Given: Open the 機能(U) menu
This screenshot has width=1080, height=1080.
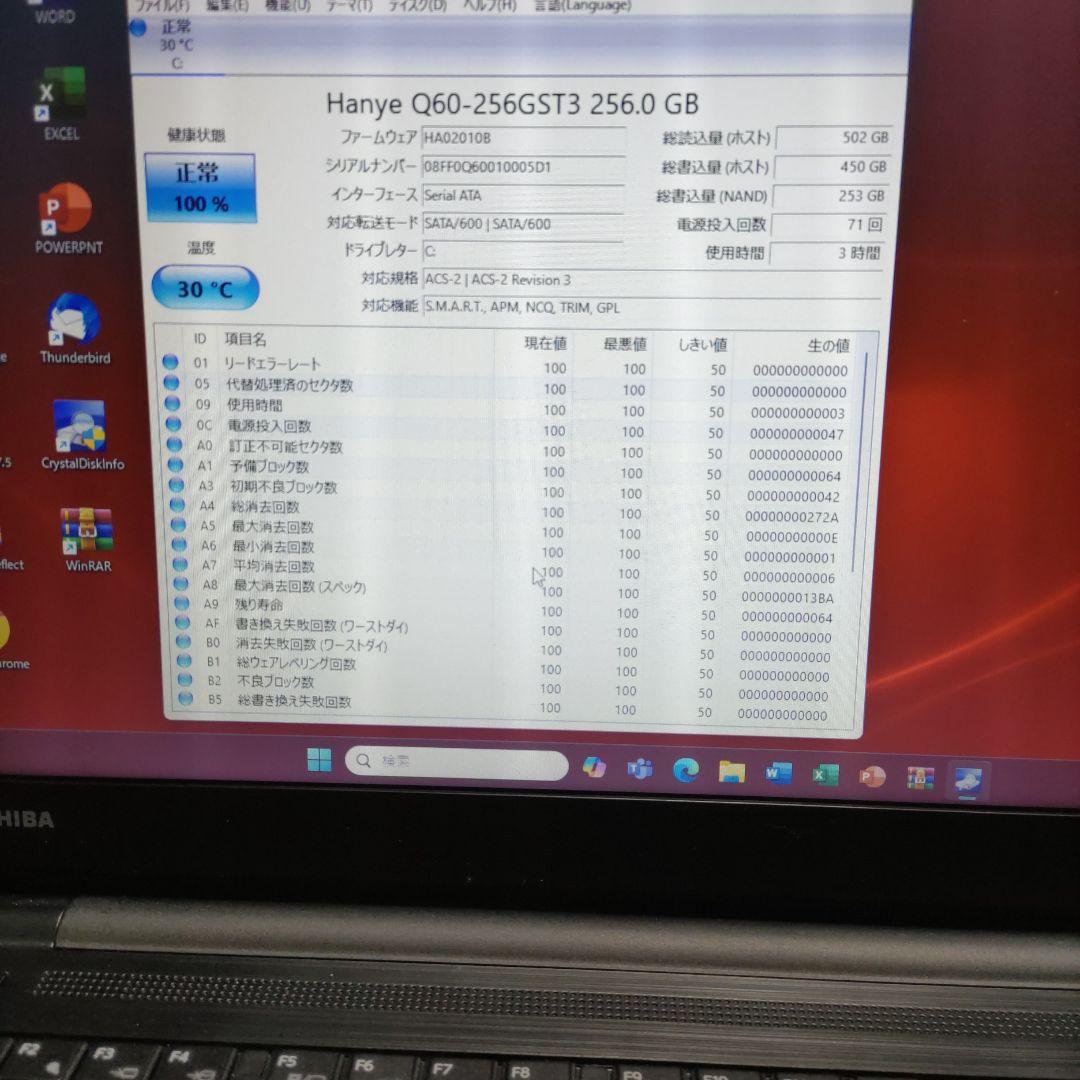Looking at the screenshot, I should 287,5.
